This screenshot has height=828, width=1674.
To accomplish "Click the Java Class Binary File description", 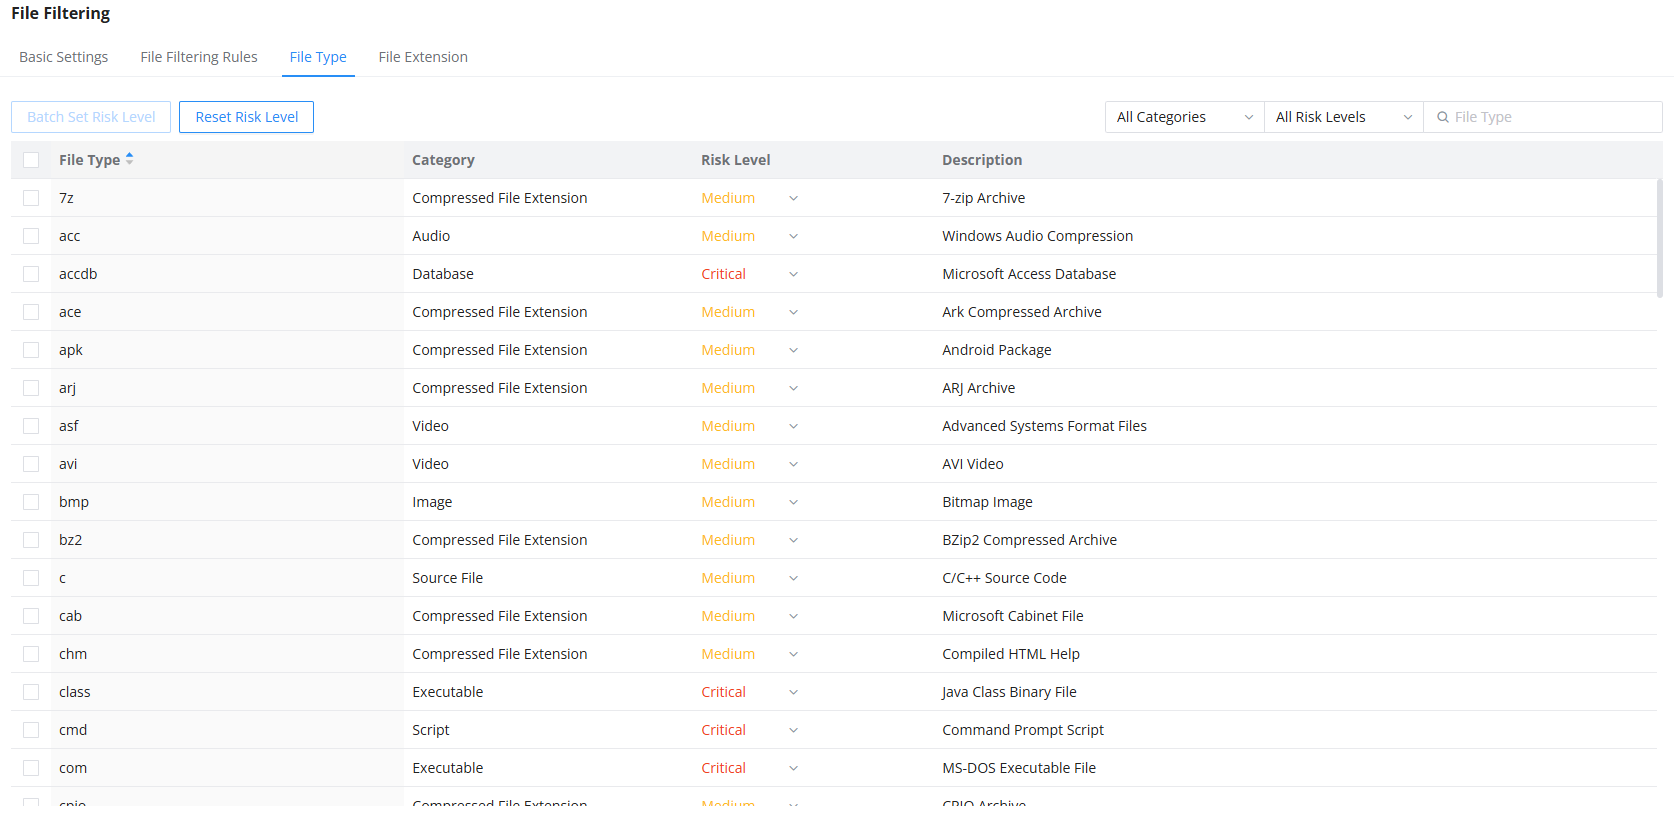I will [1009, 692].
